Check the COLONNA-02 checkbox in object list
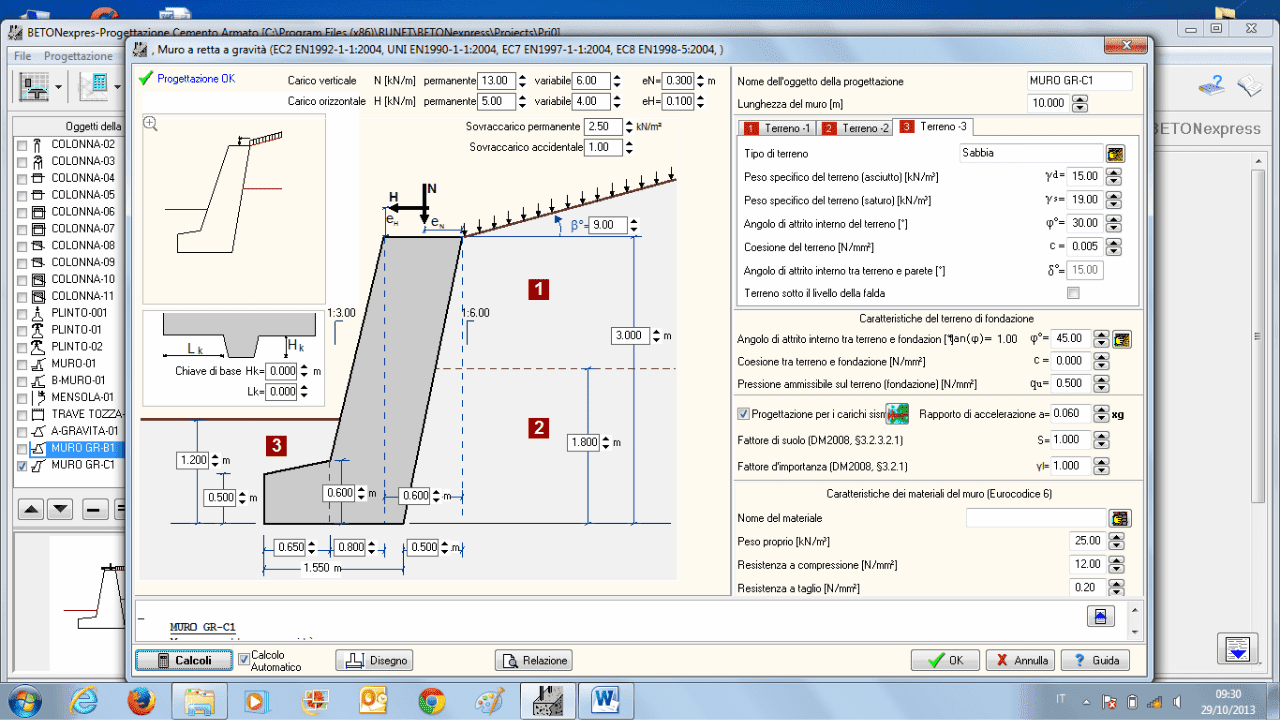Screen dimensions: 1280x720 click(x=22, y=144)
